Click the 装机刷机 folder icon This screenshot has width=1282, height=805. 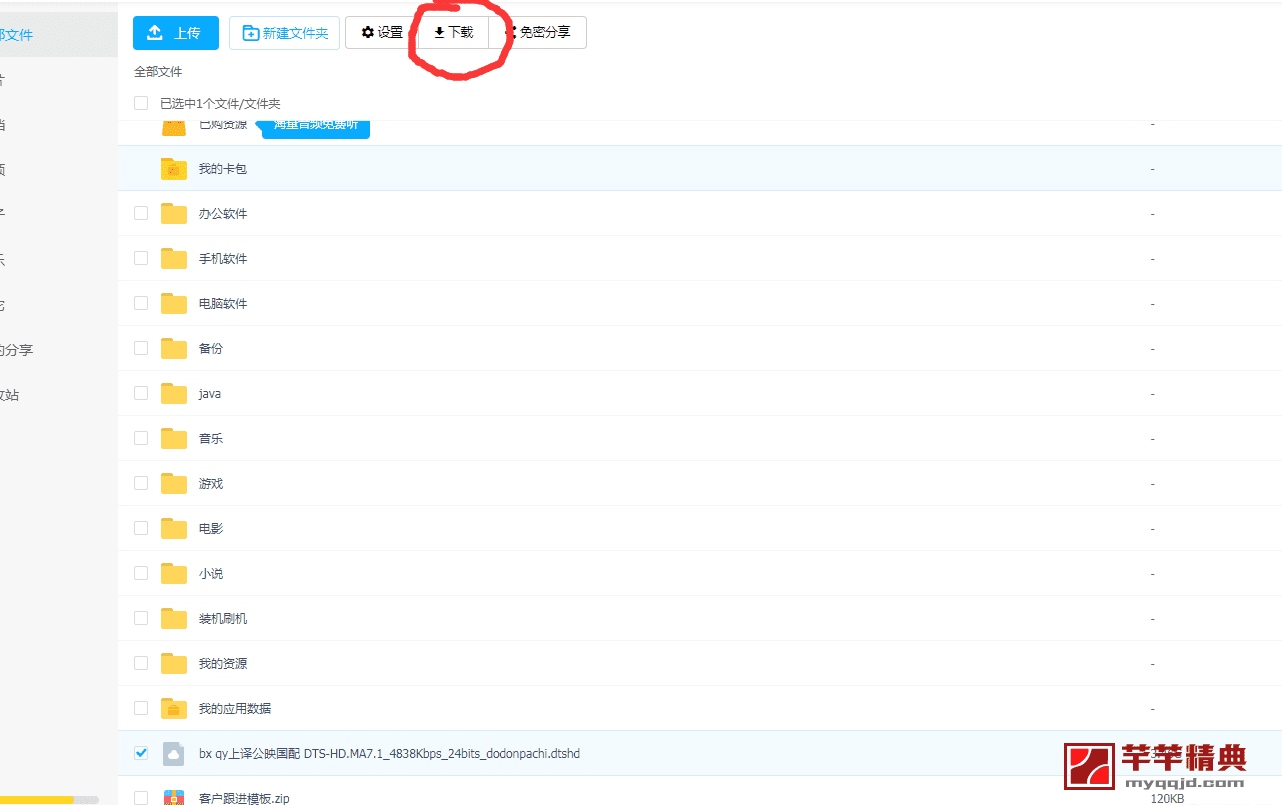pos(174,619)
